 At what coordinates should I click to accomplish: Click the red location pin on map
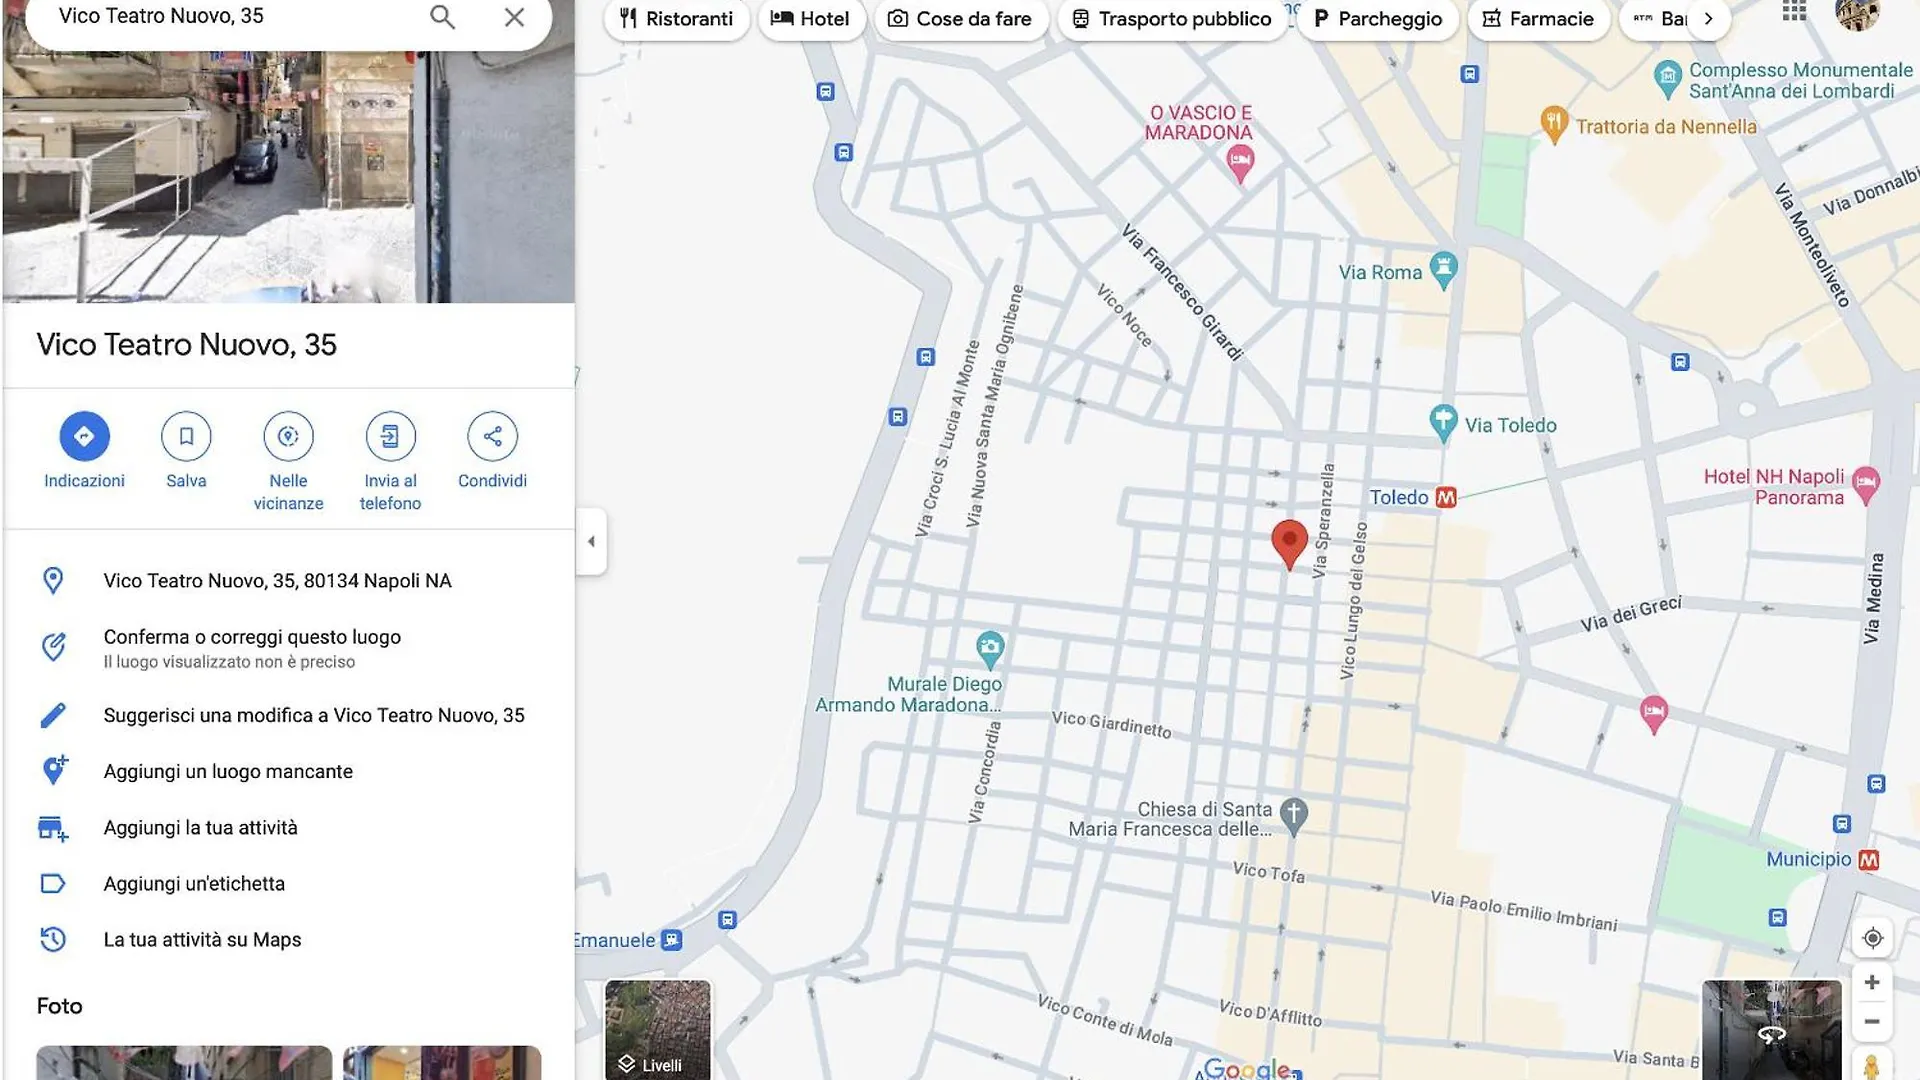(1289, 544)
